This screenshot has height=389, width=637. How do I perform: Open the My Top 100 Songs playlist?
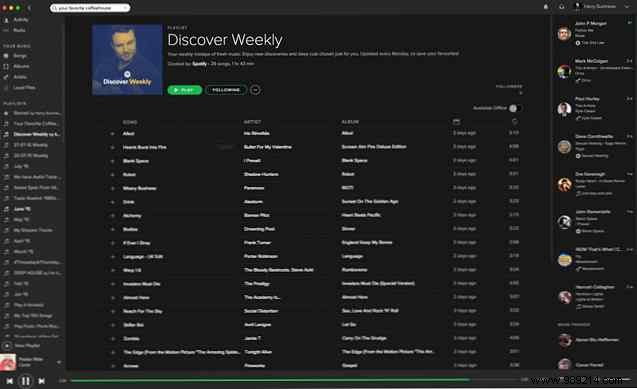(32, 316)
